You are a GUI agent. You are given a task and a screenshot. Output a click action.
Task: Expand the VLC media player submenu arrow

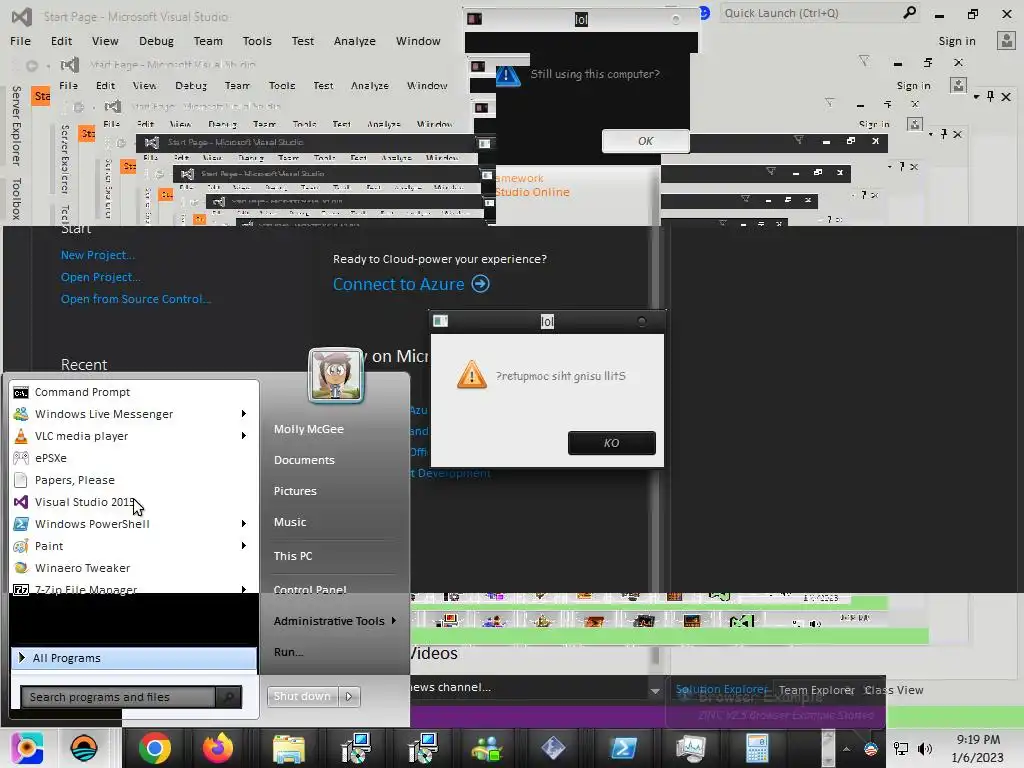click(x=244, y=436)
